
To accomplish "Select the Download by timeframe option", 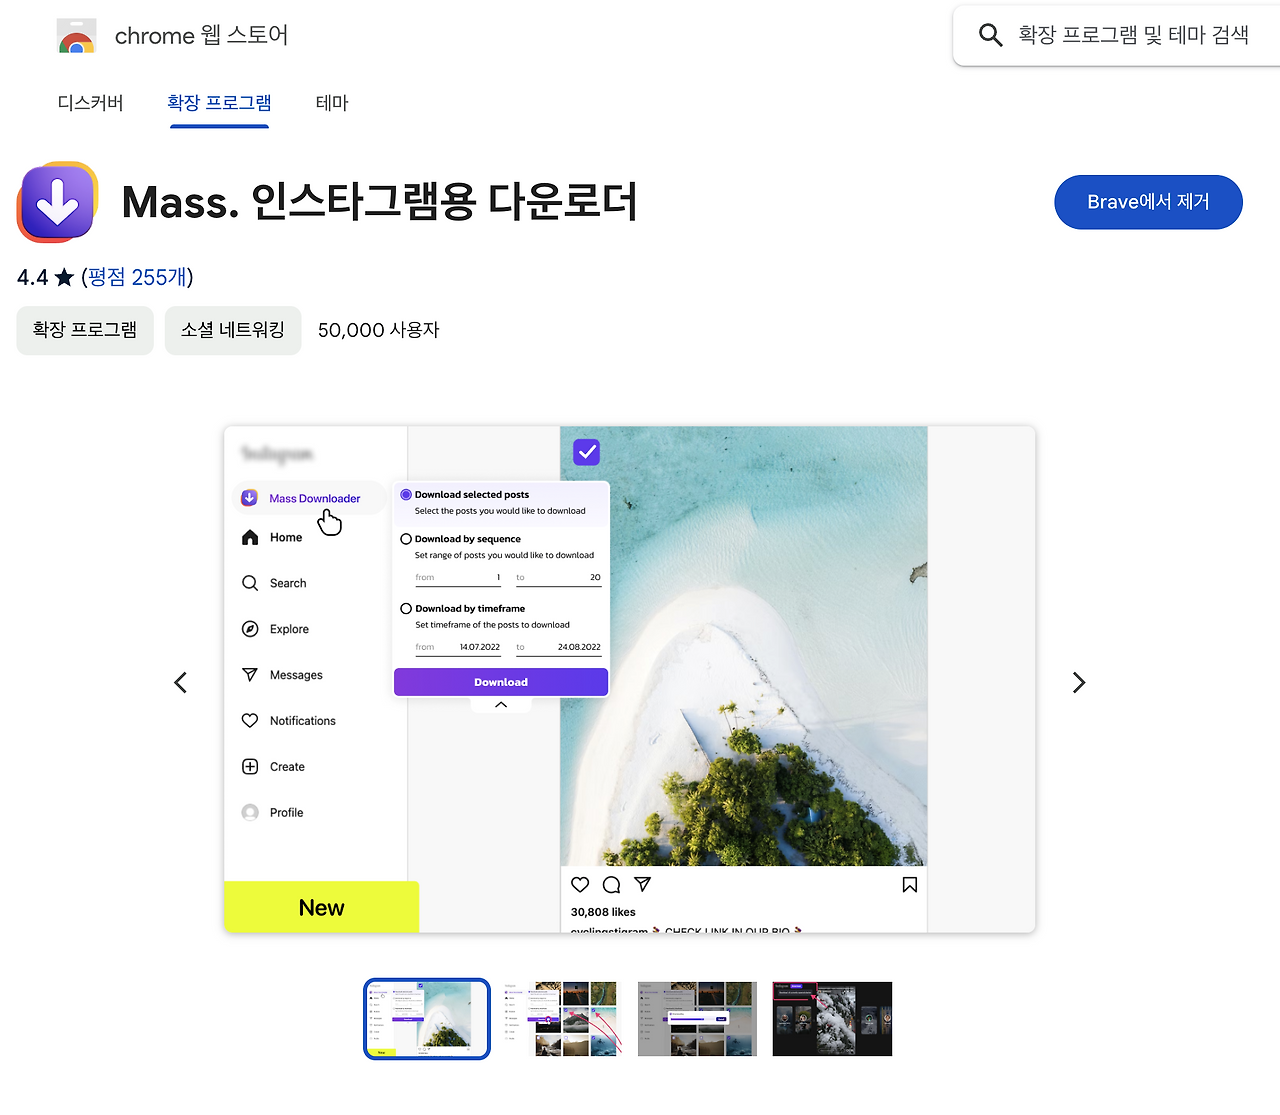I will pyautogui.click(x=406, y=608).
